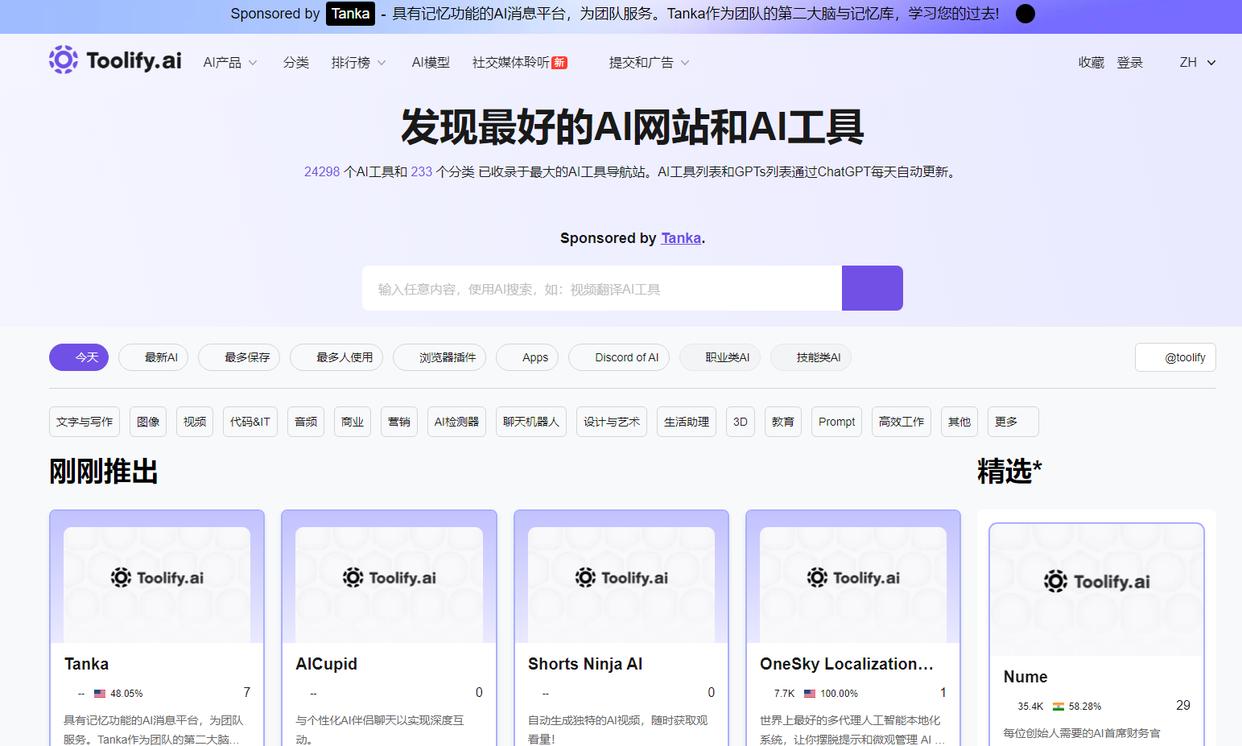The image size is (1242, 746).
Task: Choose the 文字与写作 category
Action: [x=84, y=422]
